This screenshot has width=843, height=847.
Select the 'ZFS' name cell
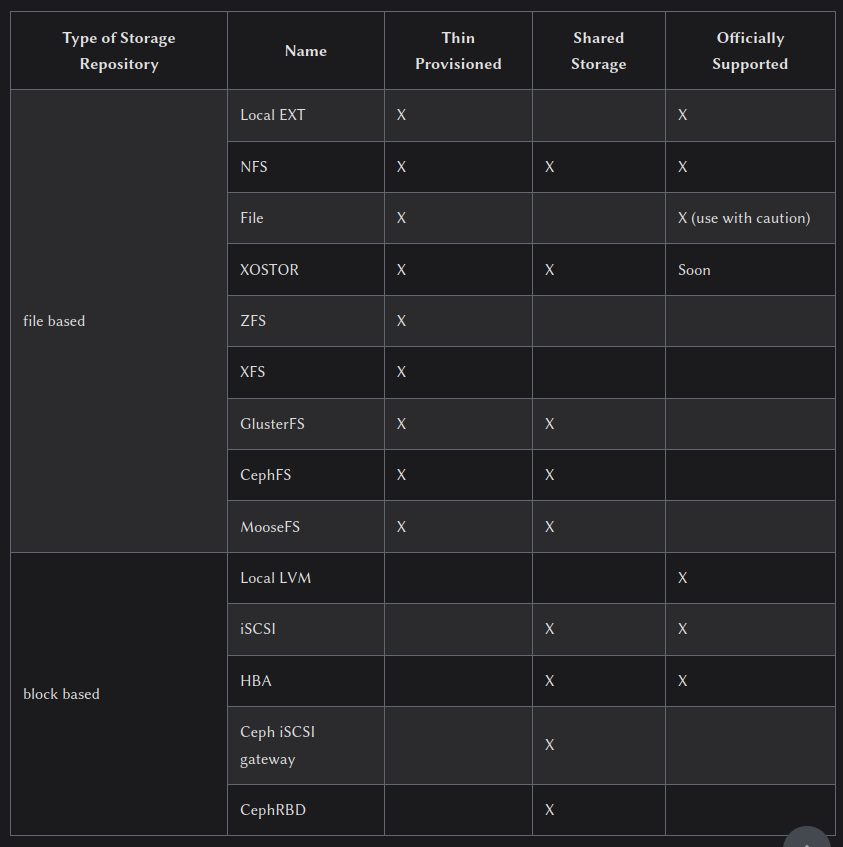253,321
